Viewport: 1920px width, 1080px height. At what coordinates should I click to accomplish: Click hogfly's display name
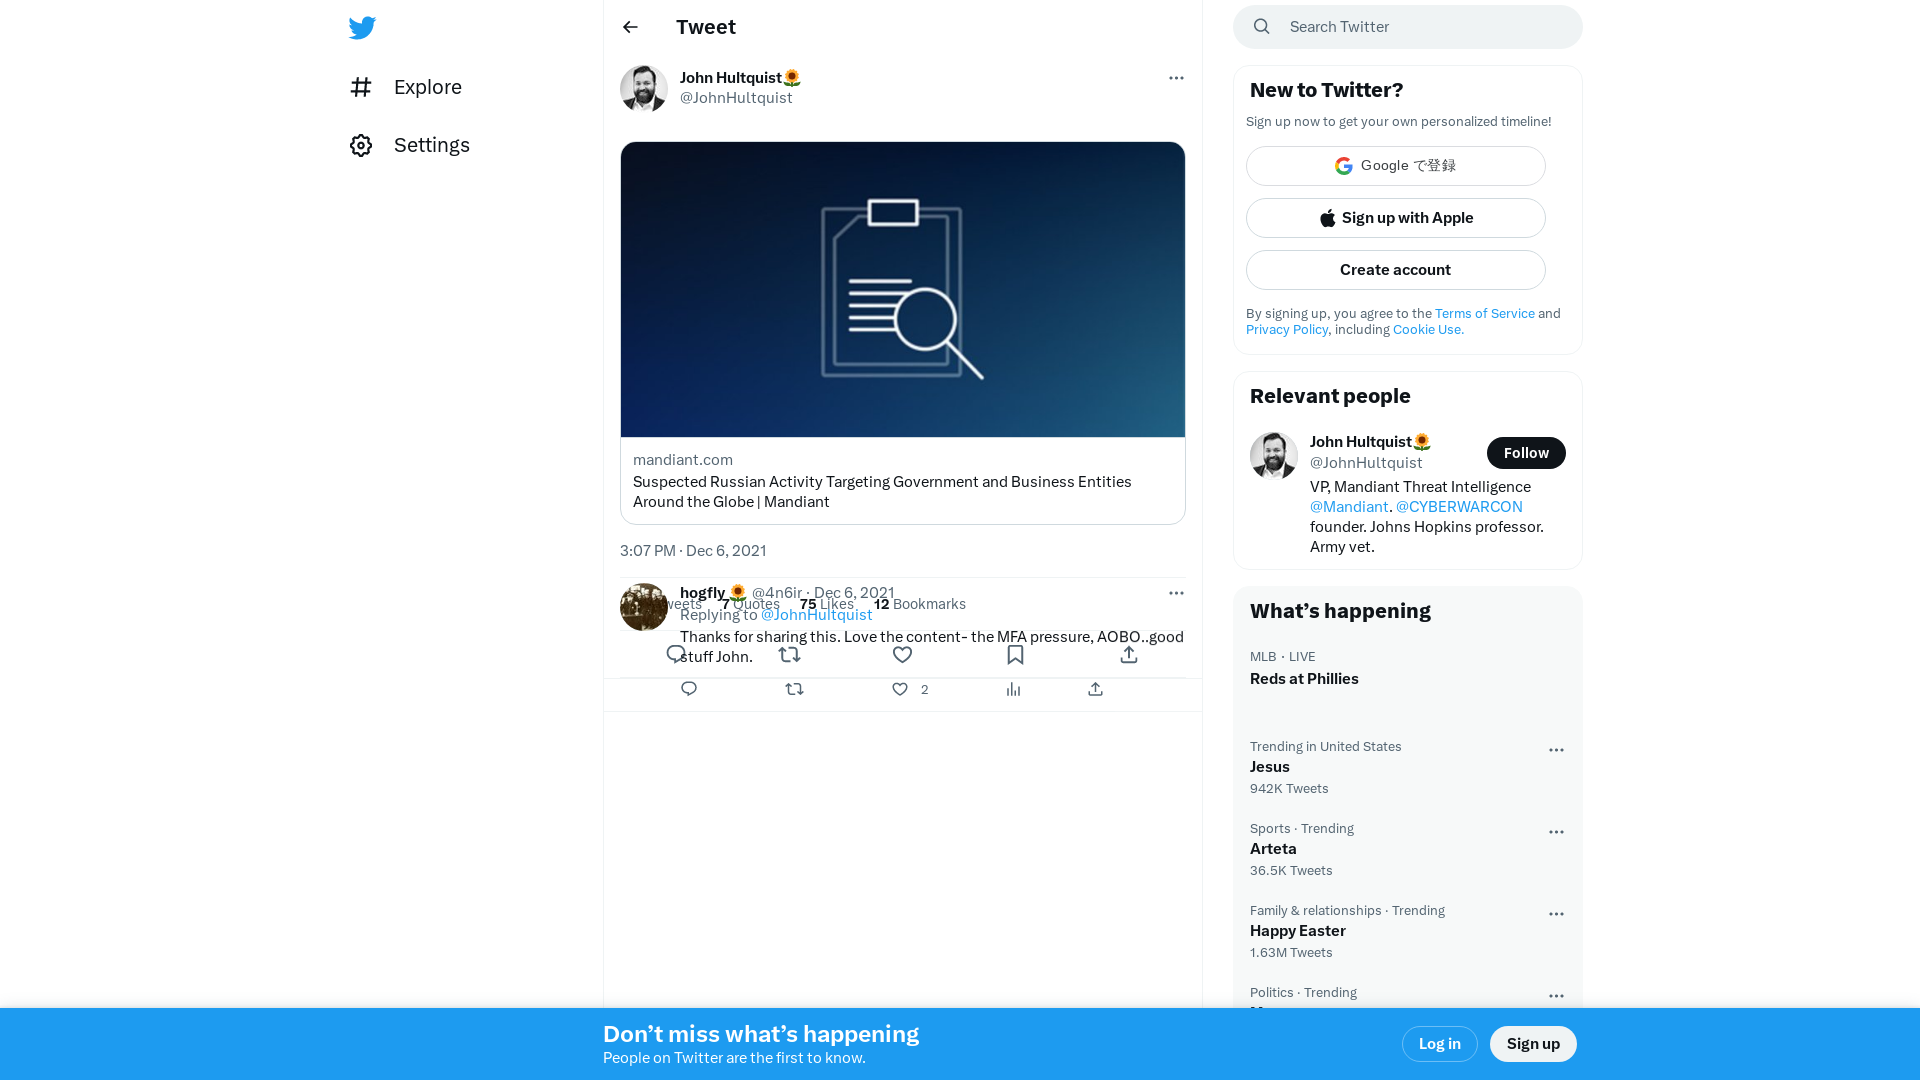(713, 593)
